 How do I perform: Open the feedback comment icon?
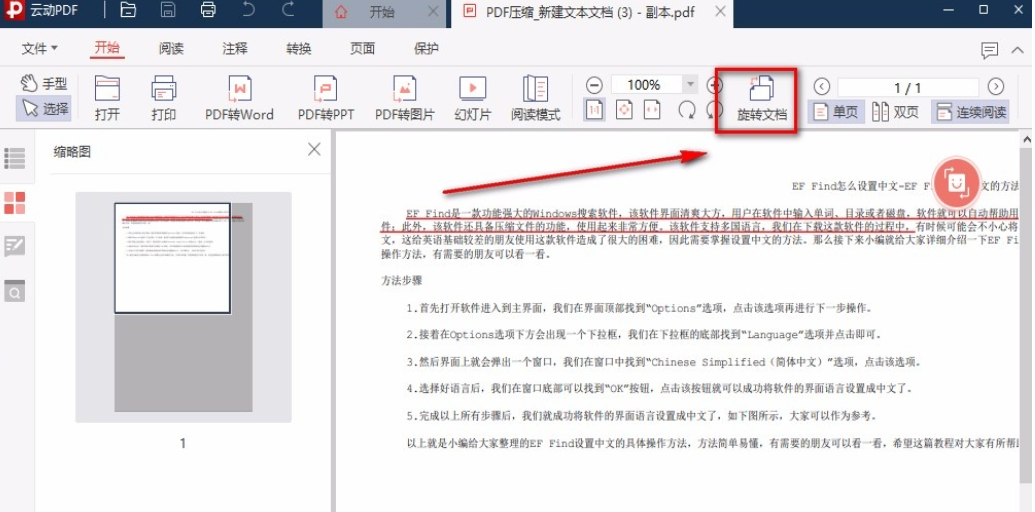[989, 50]
